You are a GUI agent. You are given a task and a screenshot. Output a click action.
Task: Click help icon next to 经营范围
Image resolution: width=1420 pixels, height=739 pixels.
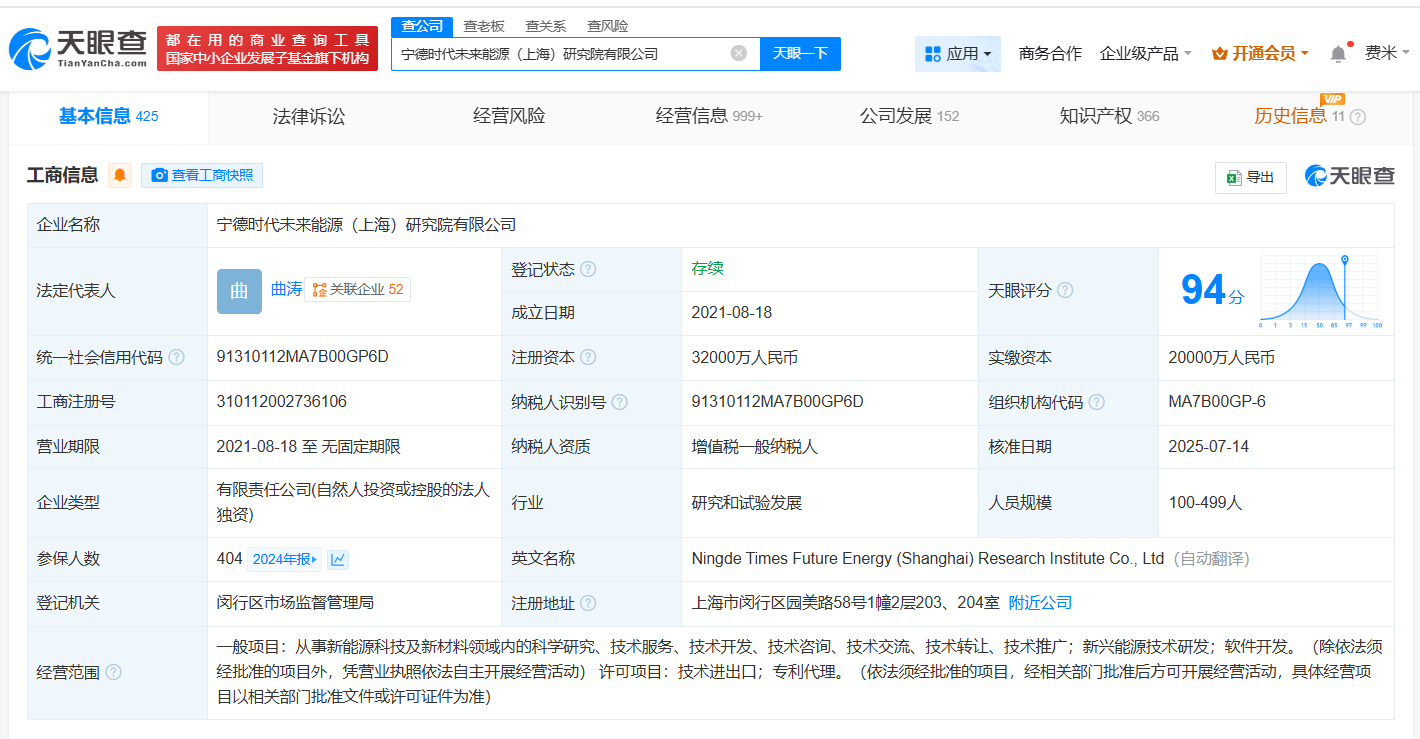click(x=113, y=673)
